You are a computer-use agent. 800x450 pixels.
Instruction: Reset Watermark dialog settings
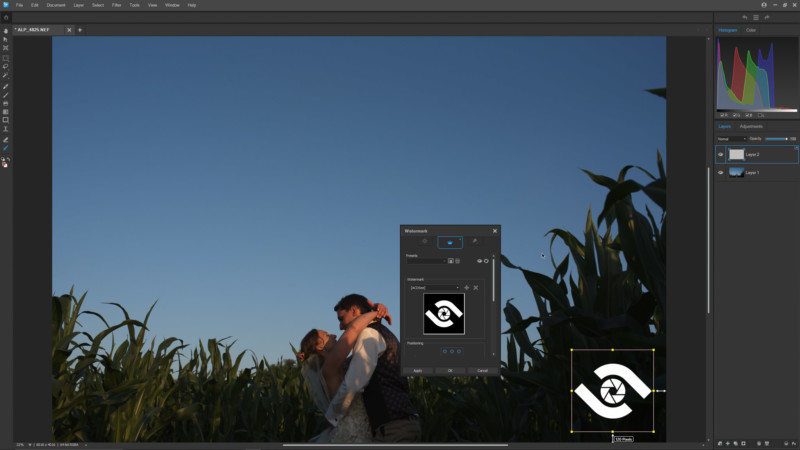486,261
